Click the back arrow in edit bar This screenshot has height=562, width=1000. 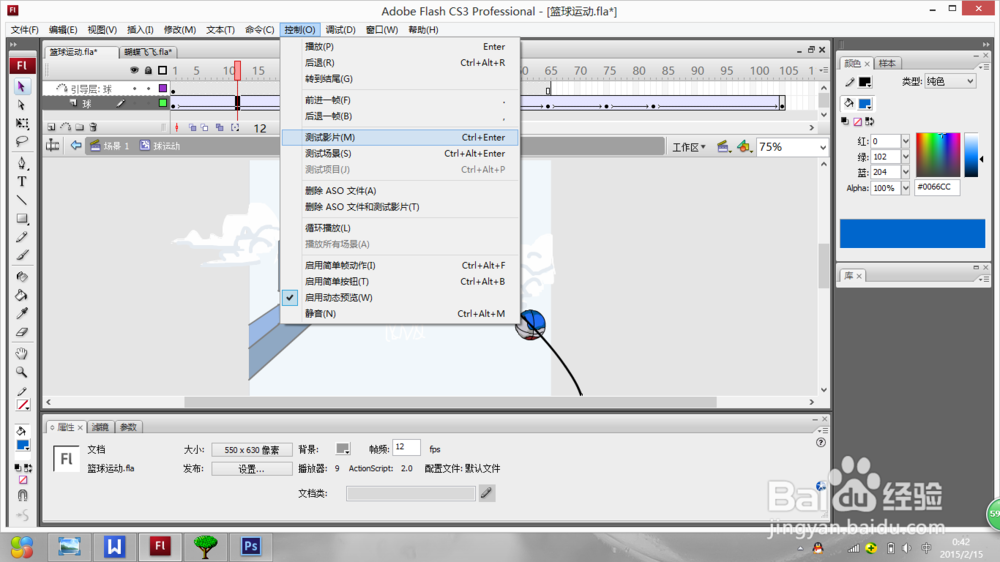point(76,145)
